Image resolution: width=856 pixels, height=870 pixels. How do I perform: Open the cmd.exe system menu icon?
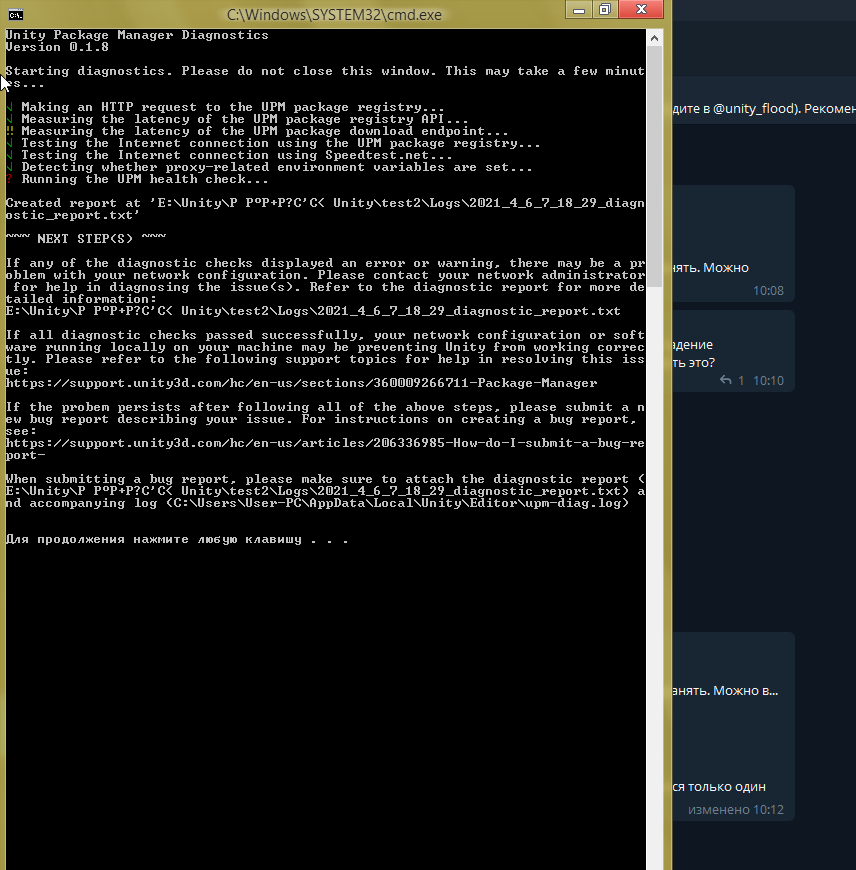(16, 14)
